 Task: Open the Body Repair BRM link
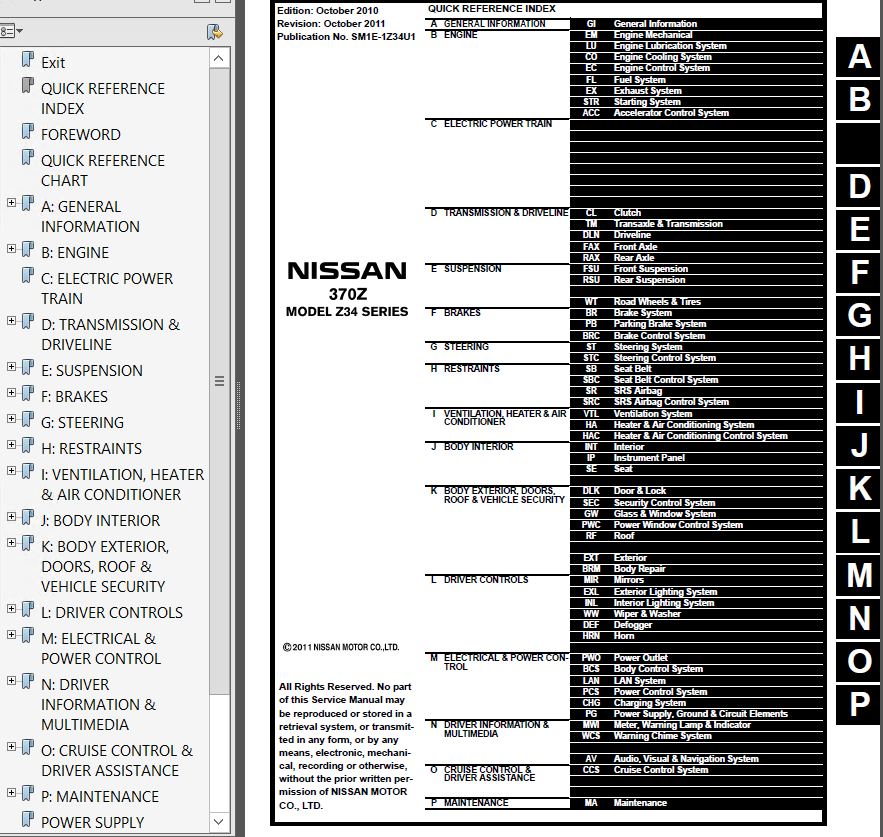[x=639, y=569]
